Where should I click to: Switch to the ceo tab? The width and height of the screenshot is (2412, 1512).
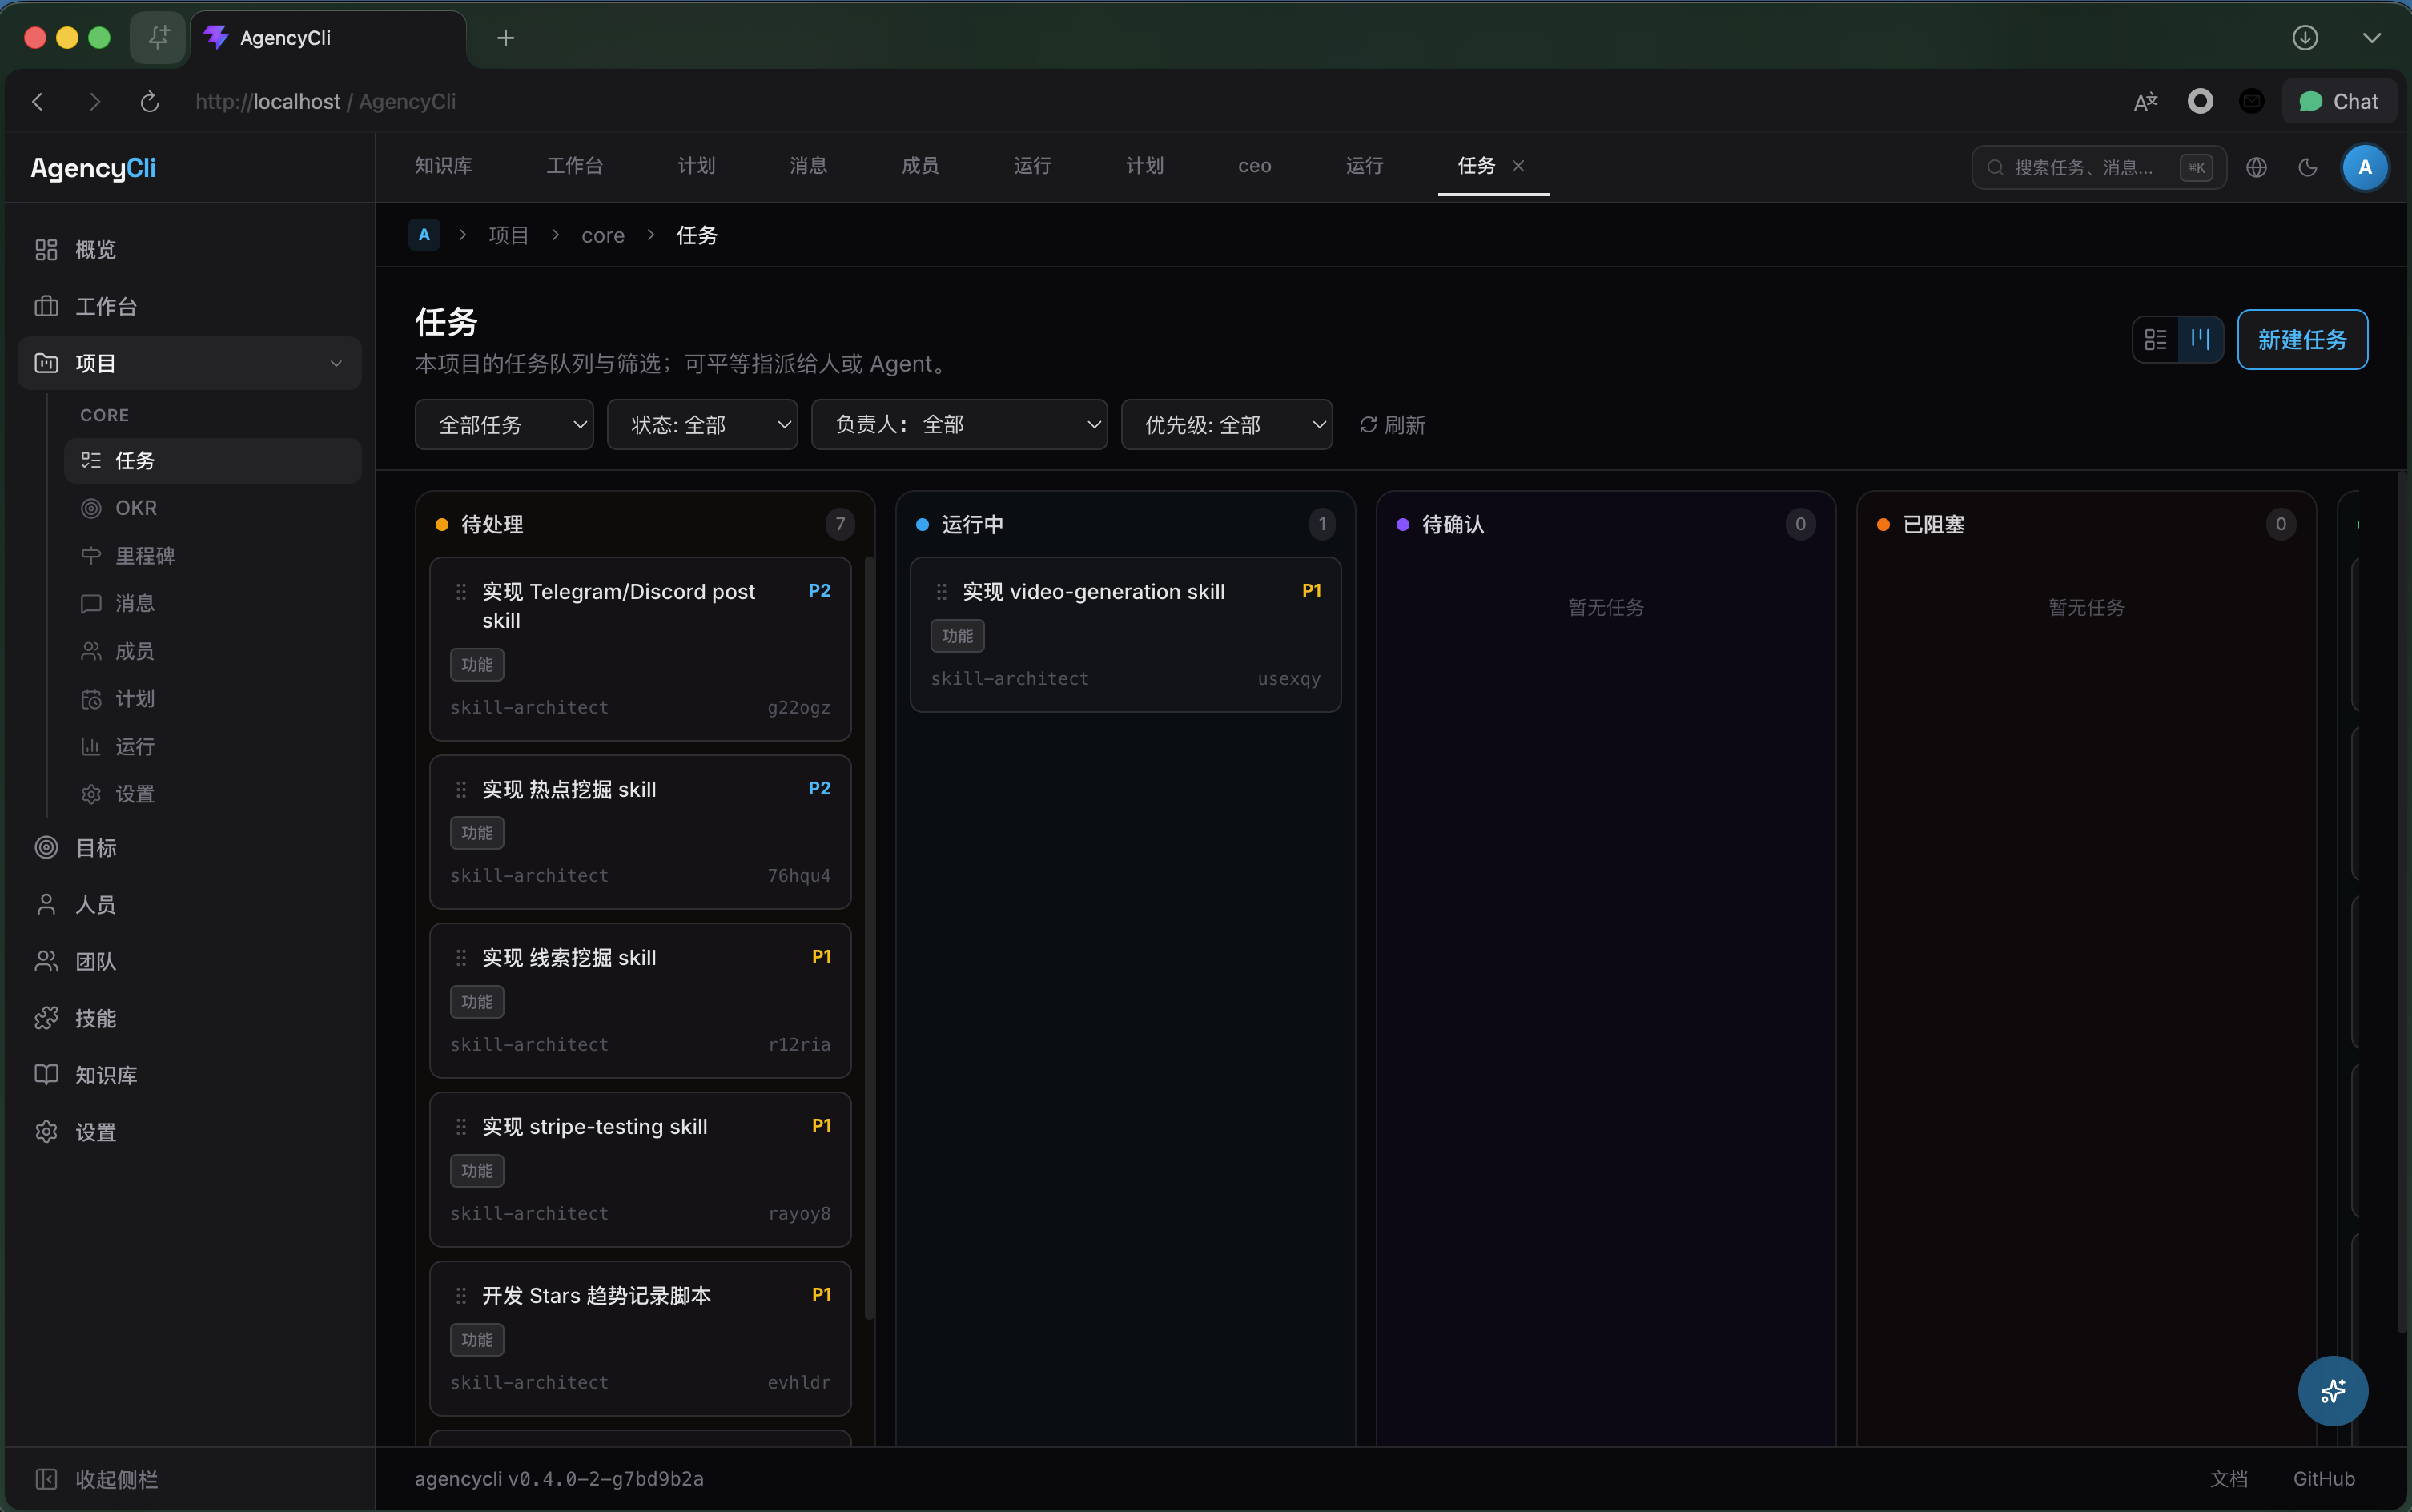coord(1254,166)
